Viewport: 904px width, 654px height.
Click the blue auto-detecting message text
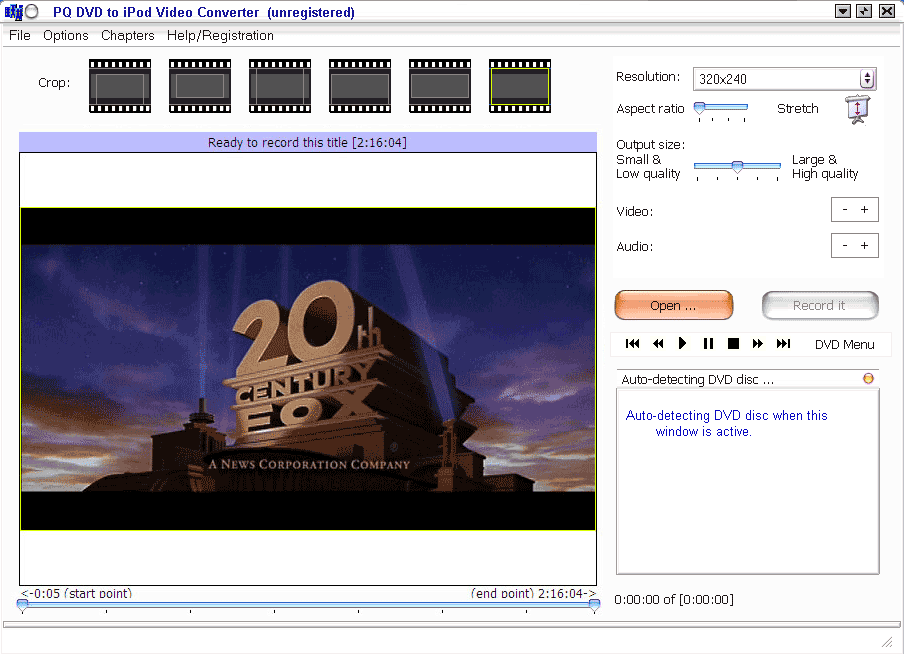tap(726, 423)
